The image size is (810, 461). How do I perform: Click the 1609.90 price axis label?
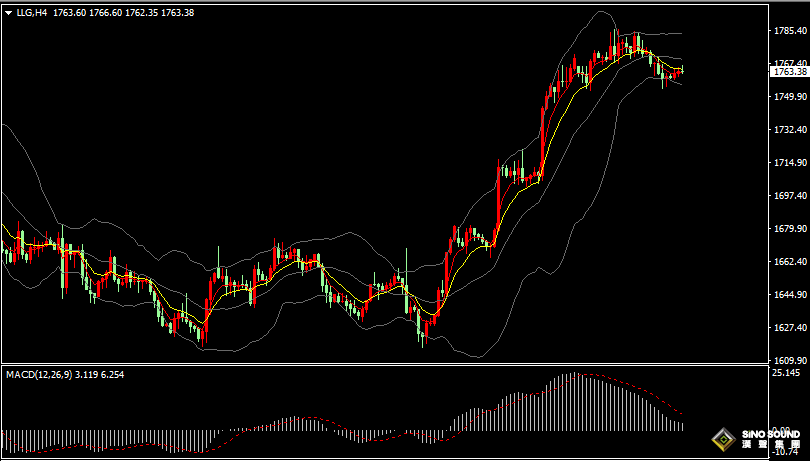coord(790,360)
